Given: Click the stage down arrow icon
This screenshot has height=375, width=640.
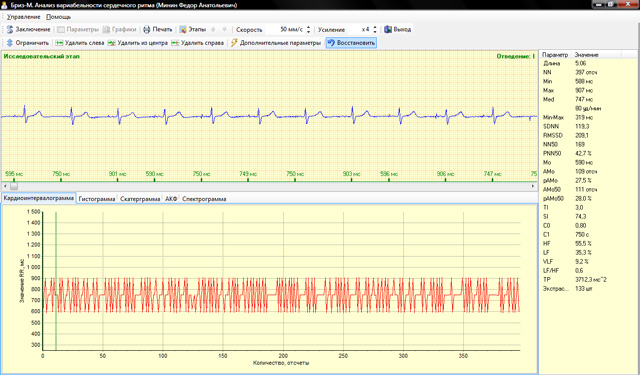Looking at the screenshot, I should [x=224, y=29].
